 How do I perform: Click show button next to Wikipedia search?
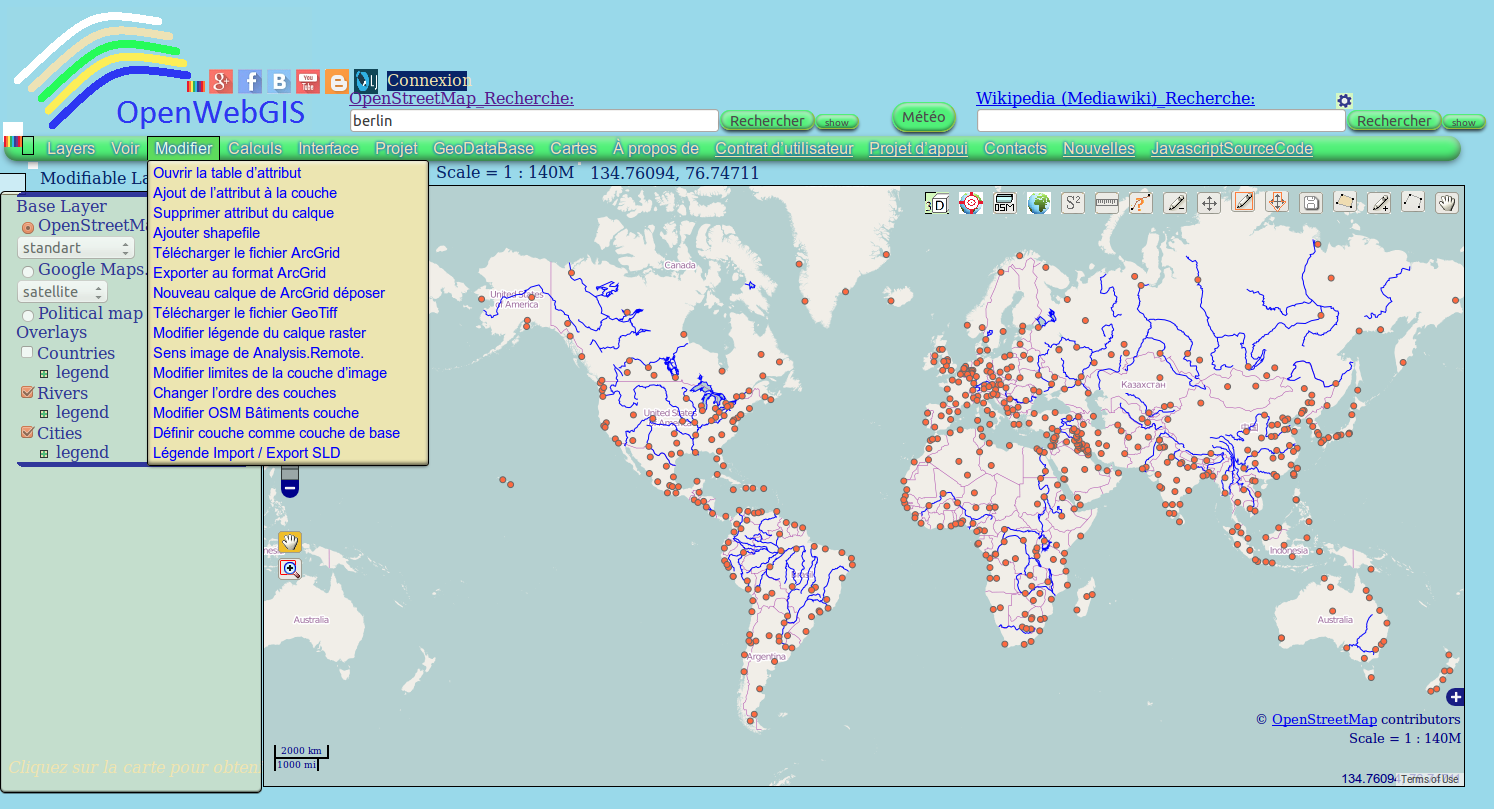click(1463, 123)
